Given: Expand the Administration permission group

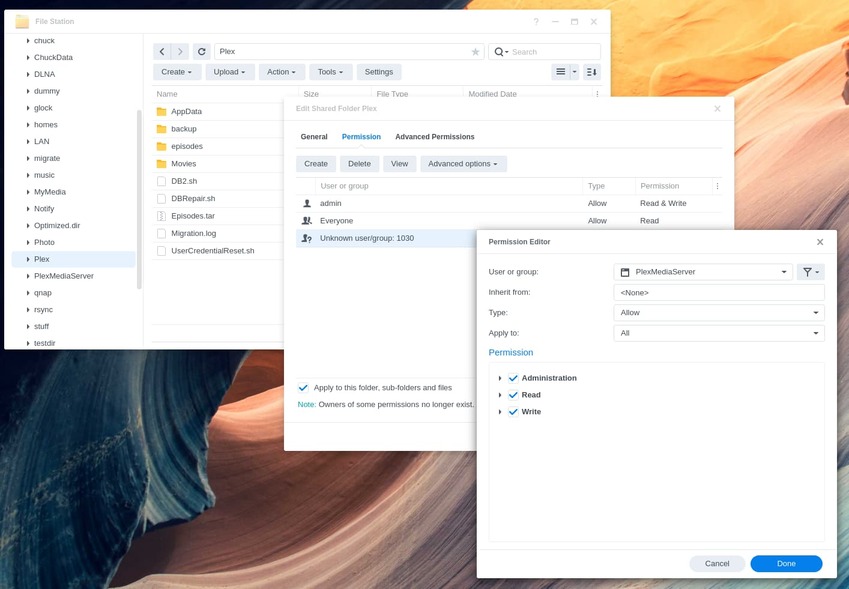Looking at the screenshot, I should pyautogui.click(x=500, y=378).
